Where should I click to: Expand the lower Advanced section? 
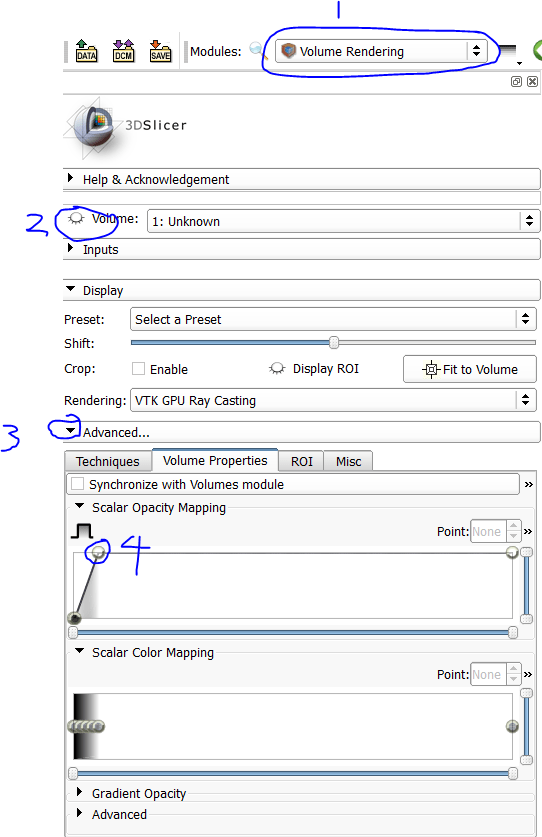click(x=80, y=813)
